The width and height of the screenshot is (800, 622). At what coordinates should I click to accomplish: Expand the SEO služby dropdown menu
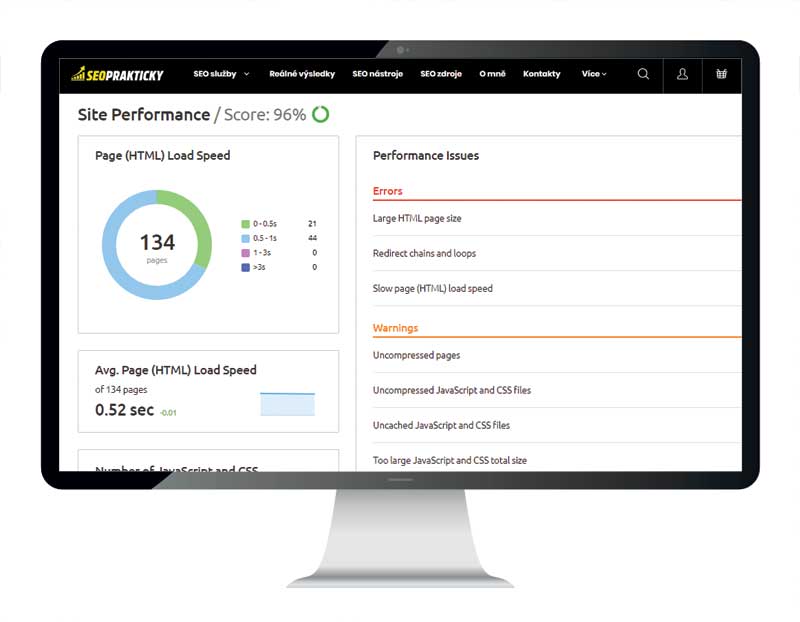tap(221, 74)
